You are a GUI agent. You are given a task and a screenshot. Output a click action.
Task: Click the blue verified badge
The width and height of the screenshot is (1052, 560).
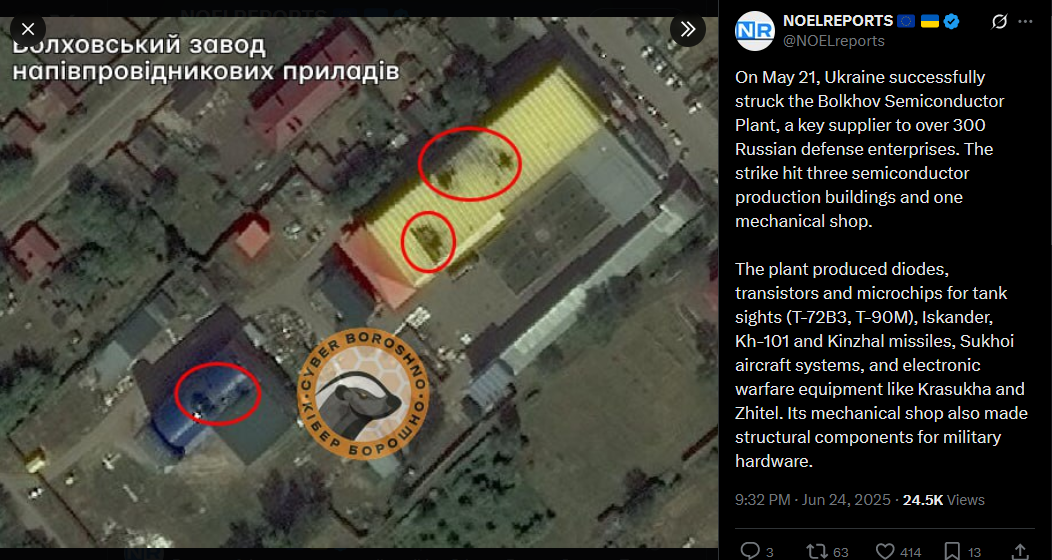point(951,21)
